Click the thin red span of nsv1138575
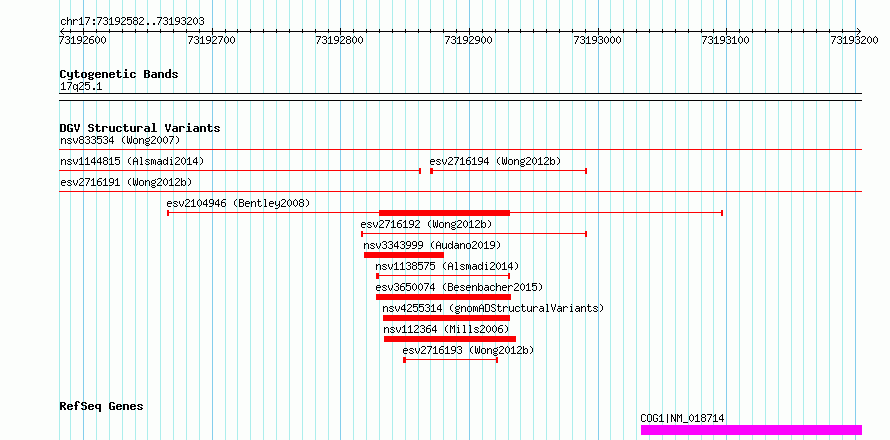This screenshot has height=440, width=890. pos(443,276)
